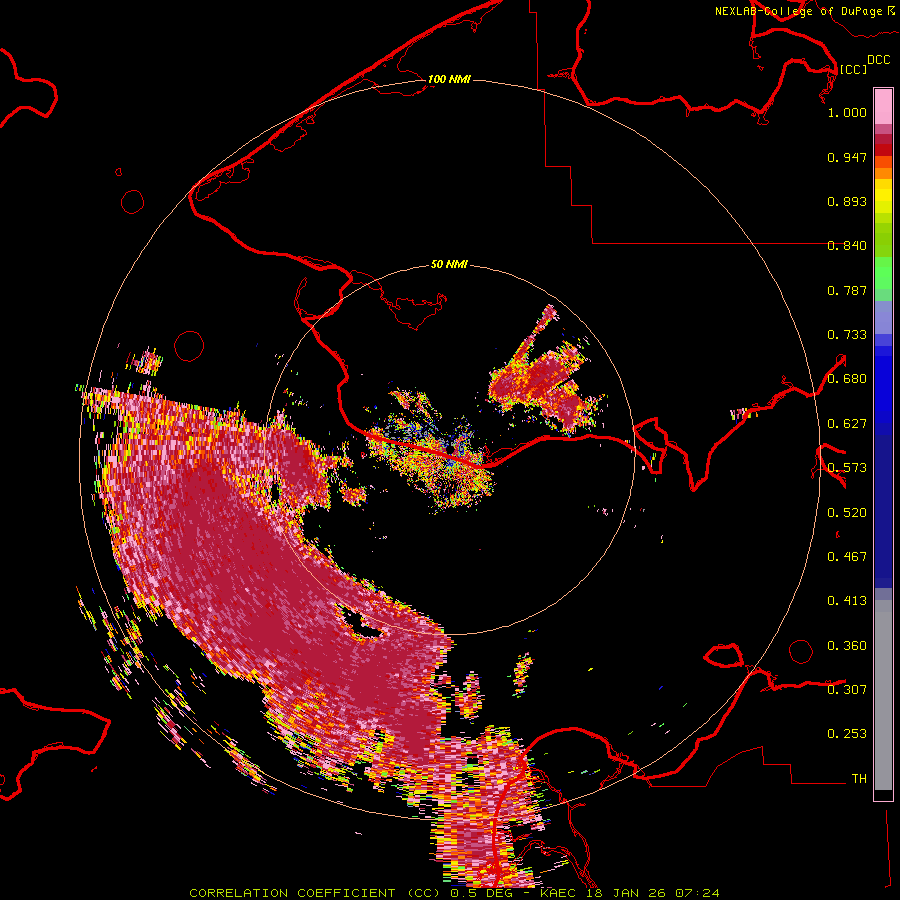Click the 0.627 scale value

pyautogui.click(x=847, y=424)
